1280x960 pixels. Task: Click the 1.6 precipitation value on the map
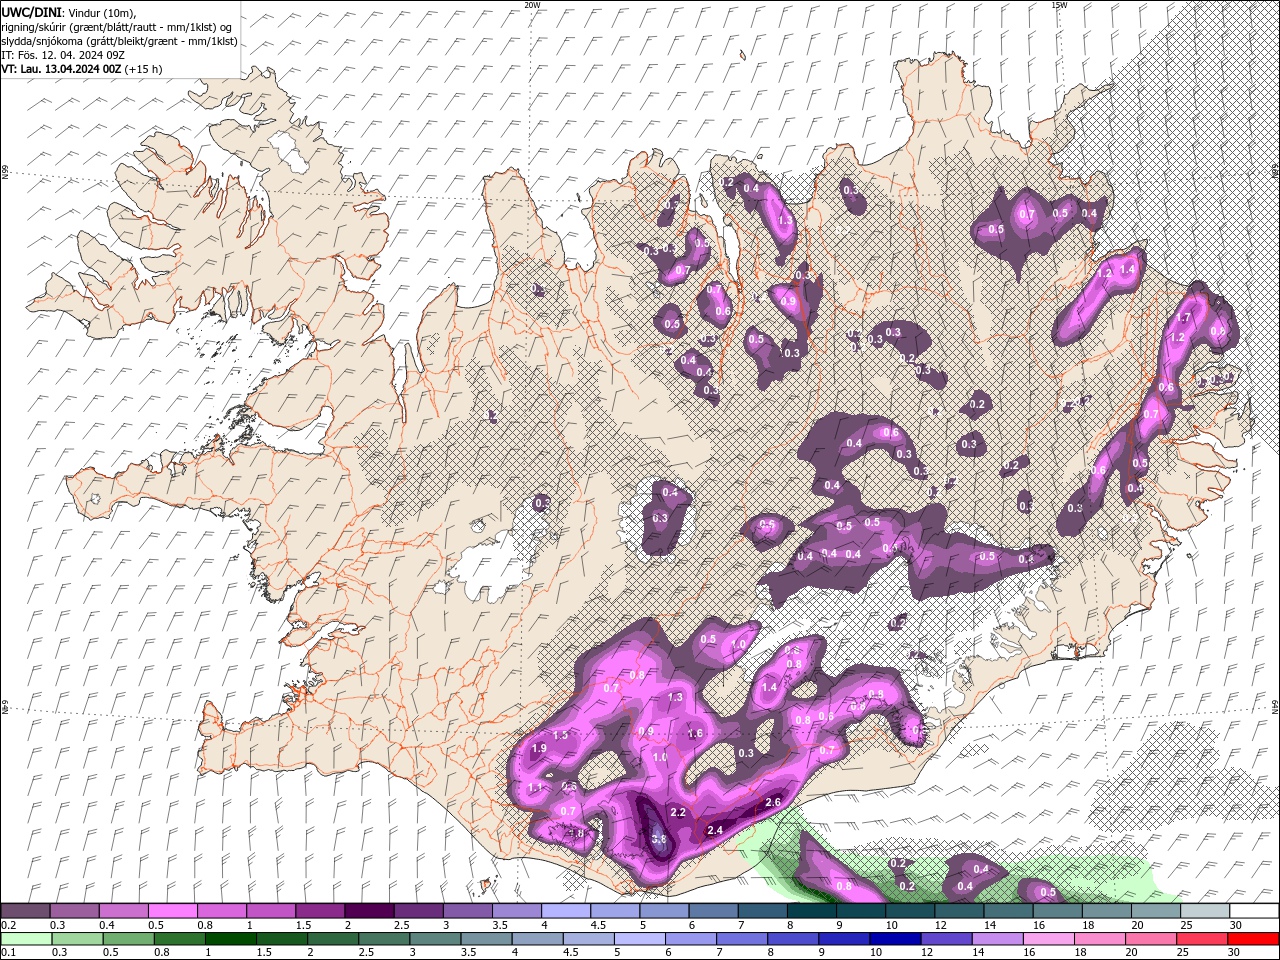click(x=696, y=734)
